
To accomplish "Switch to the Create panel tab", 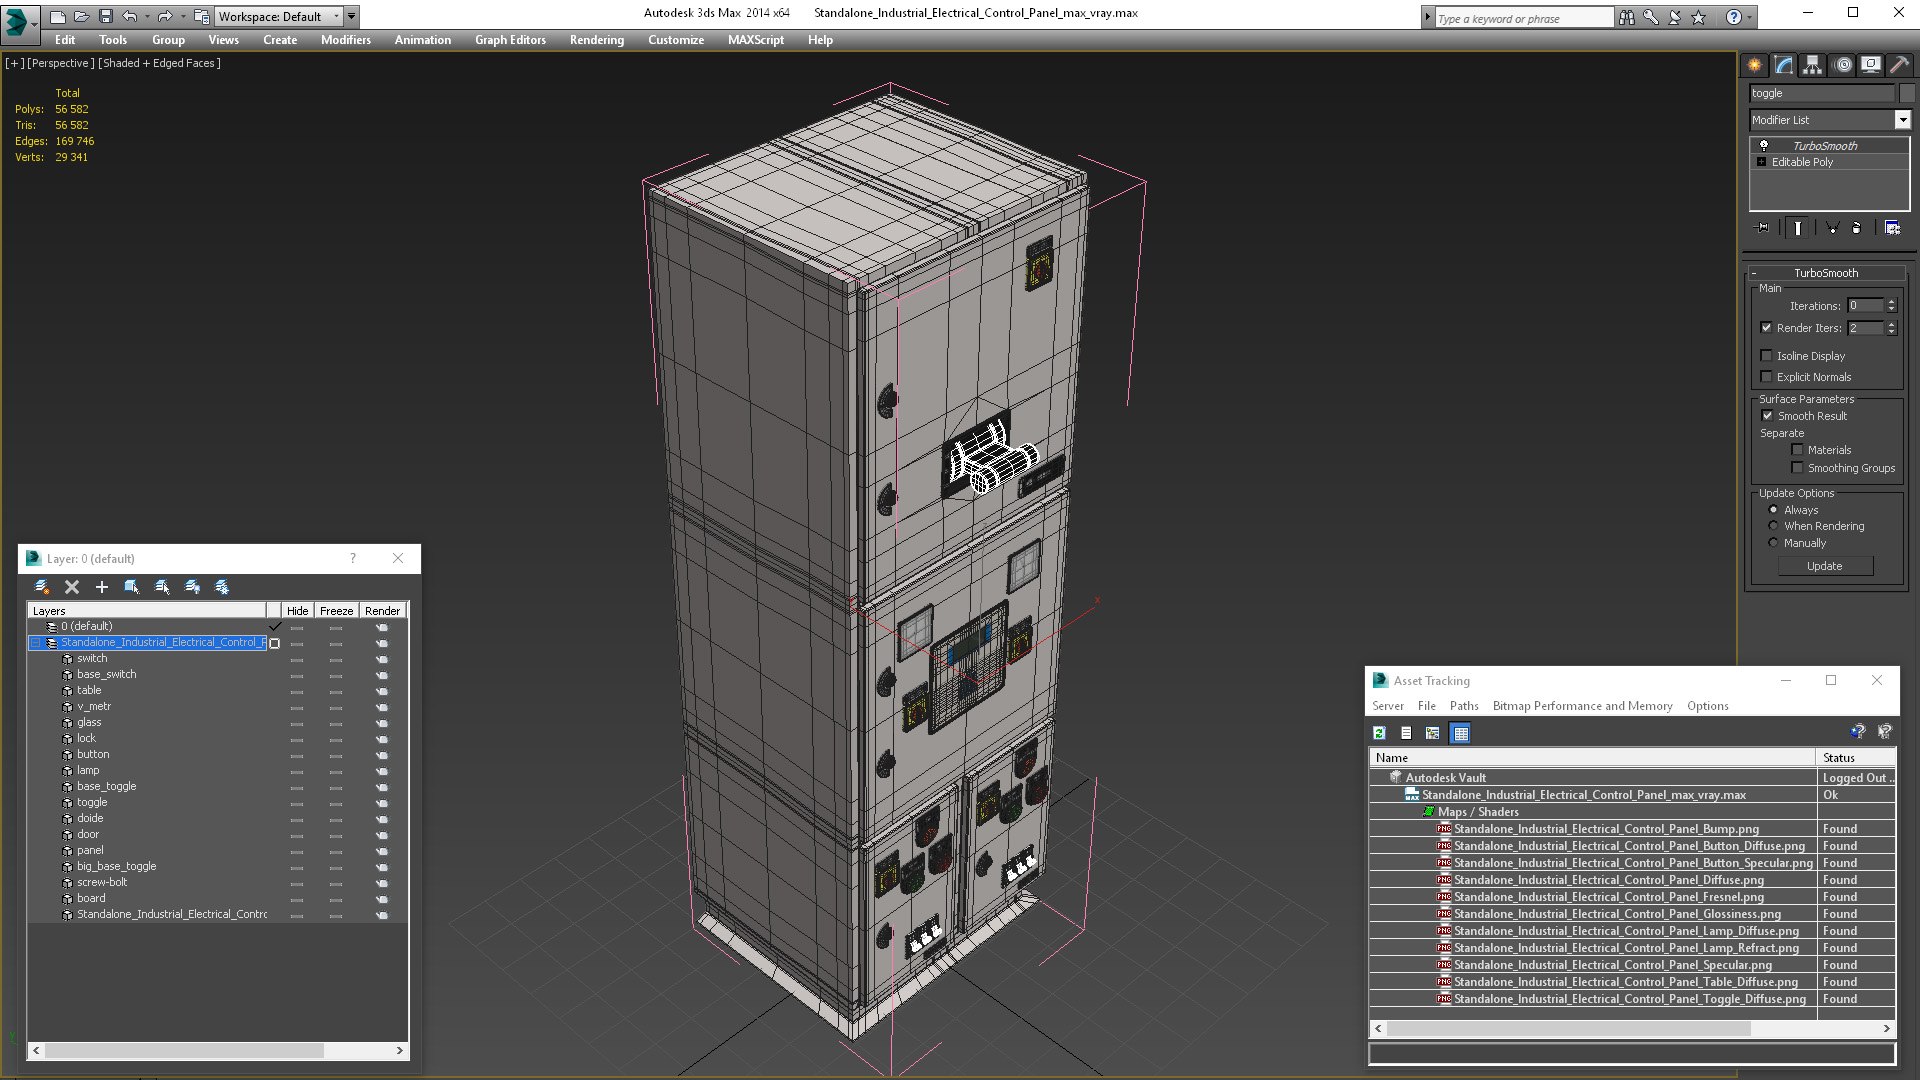I will 1754,65.
